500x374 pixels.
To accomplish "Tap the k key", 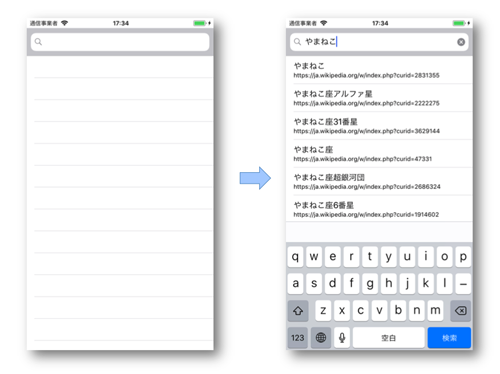I will pyautogui.click(x=426, y=284).
